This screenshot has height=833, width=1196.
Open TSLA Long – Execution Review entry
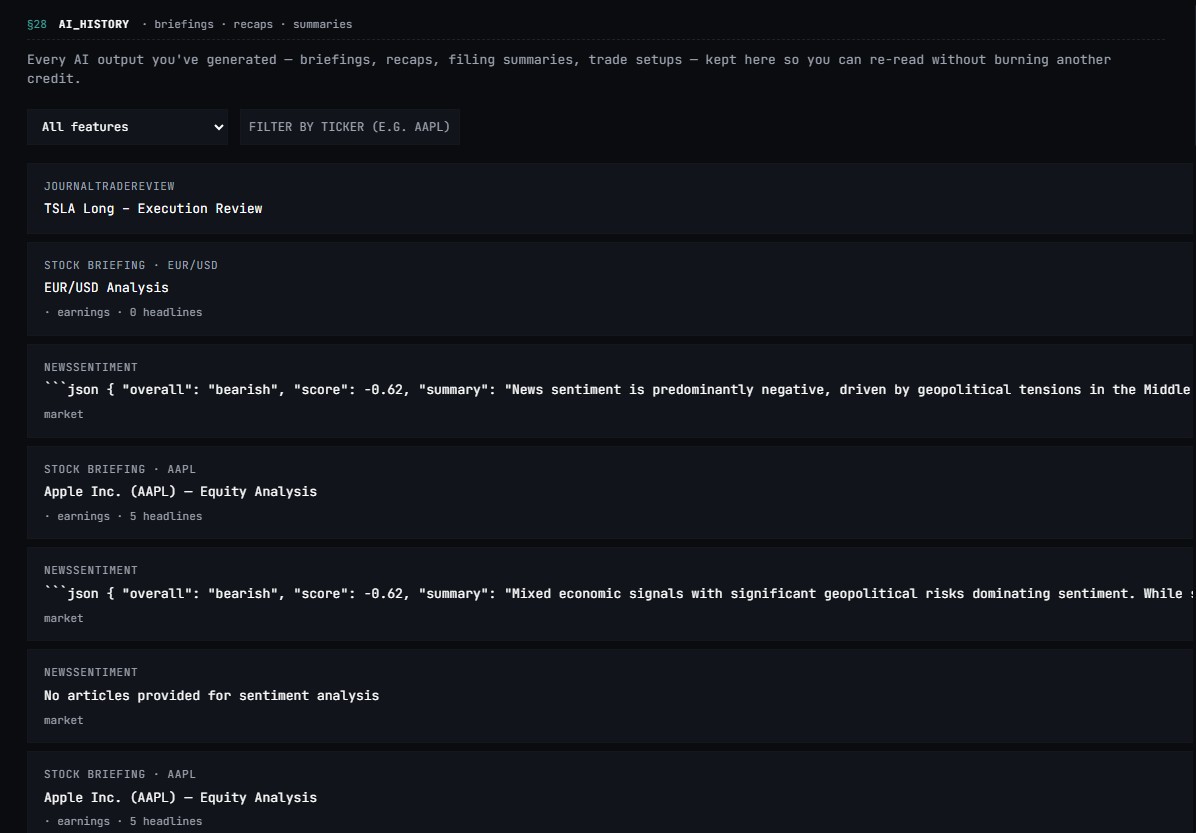[x=610, y=198]
